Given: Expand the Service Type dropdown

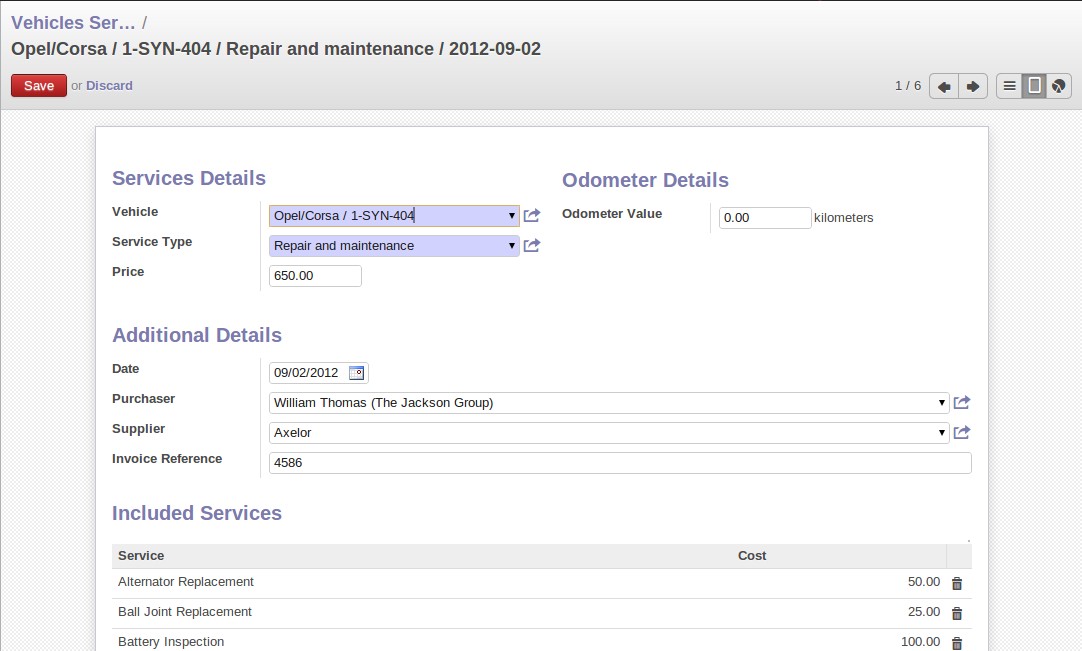Looking at the screenshot, I should (511, 246).
